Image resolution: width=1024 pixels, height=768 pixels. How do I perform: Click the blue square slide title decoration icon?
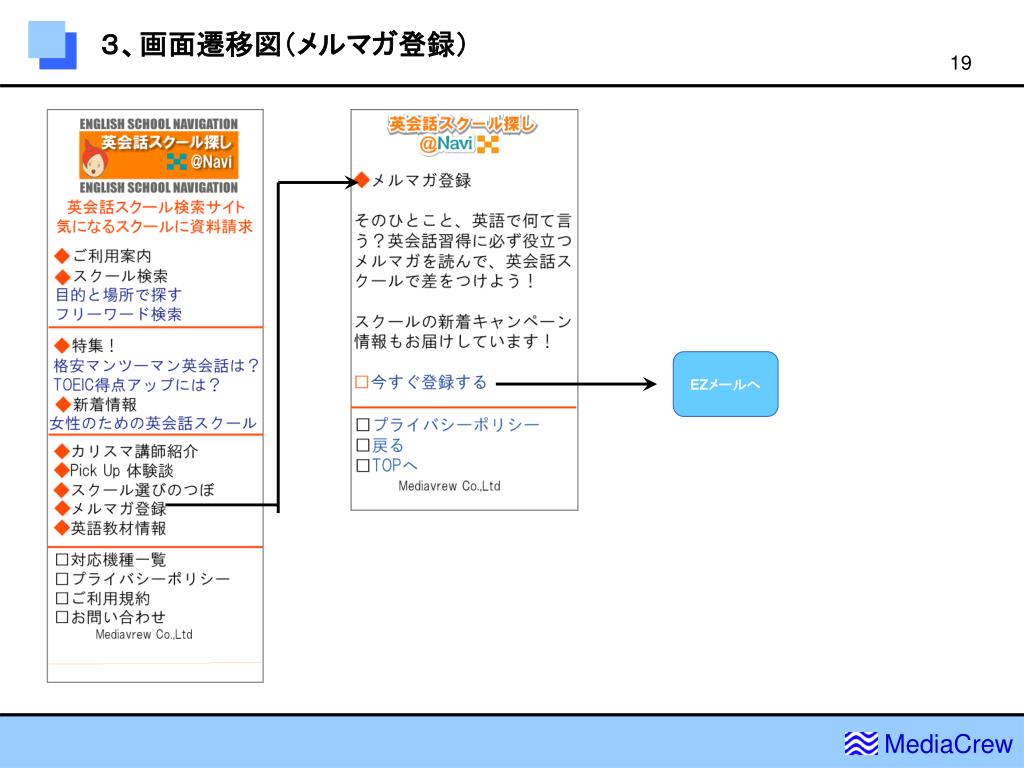point(52,45)
